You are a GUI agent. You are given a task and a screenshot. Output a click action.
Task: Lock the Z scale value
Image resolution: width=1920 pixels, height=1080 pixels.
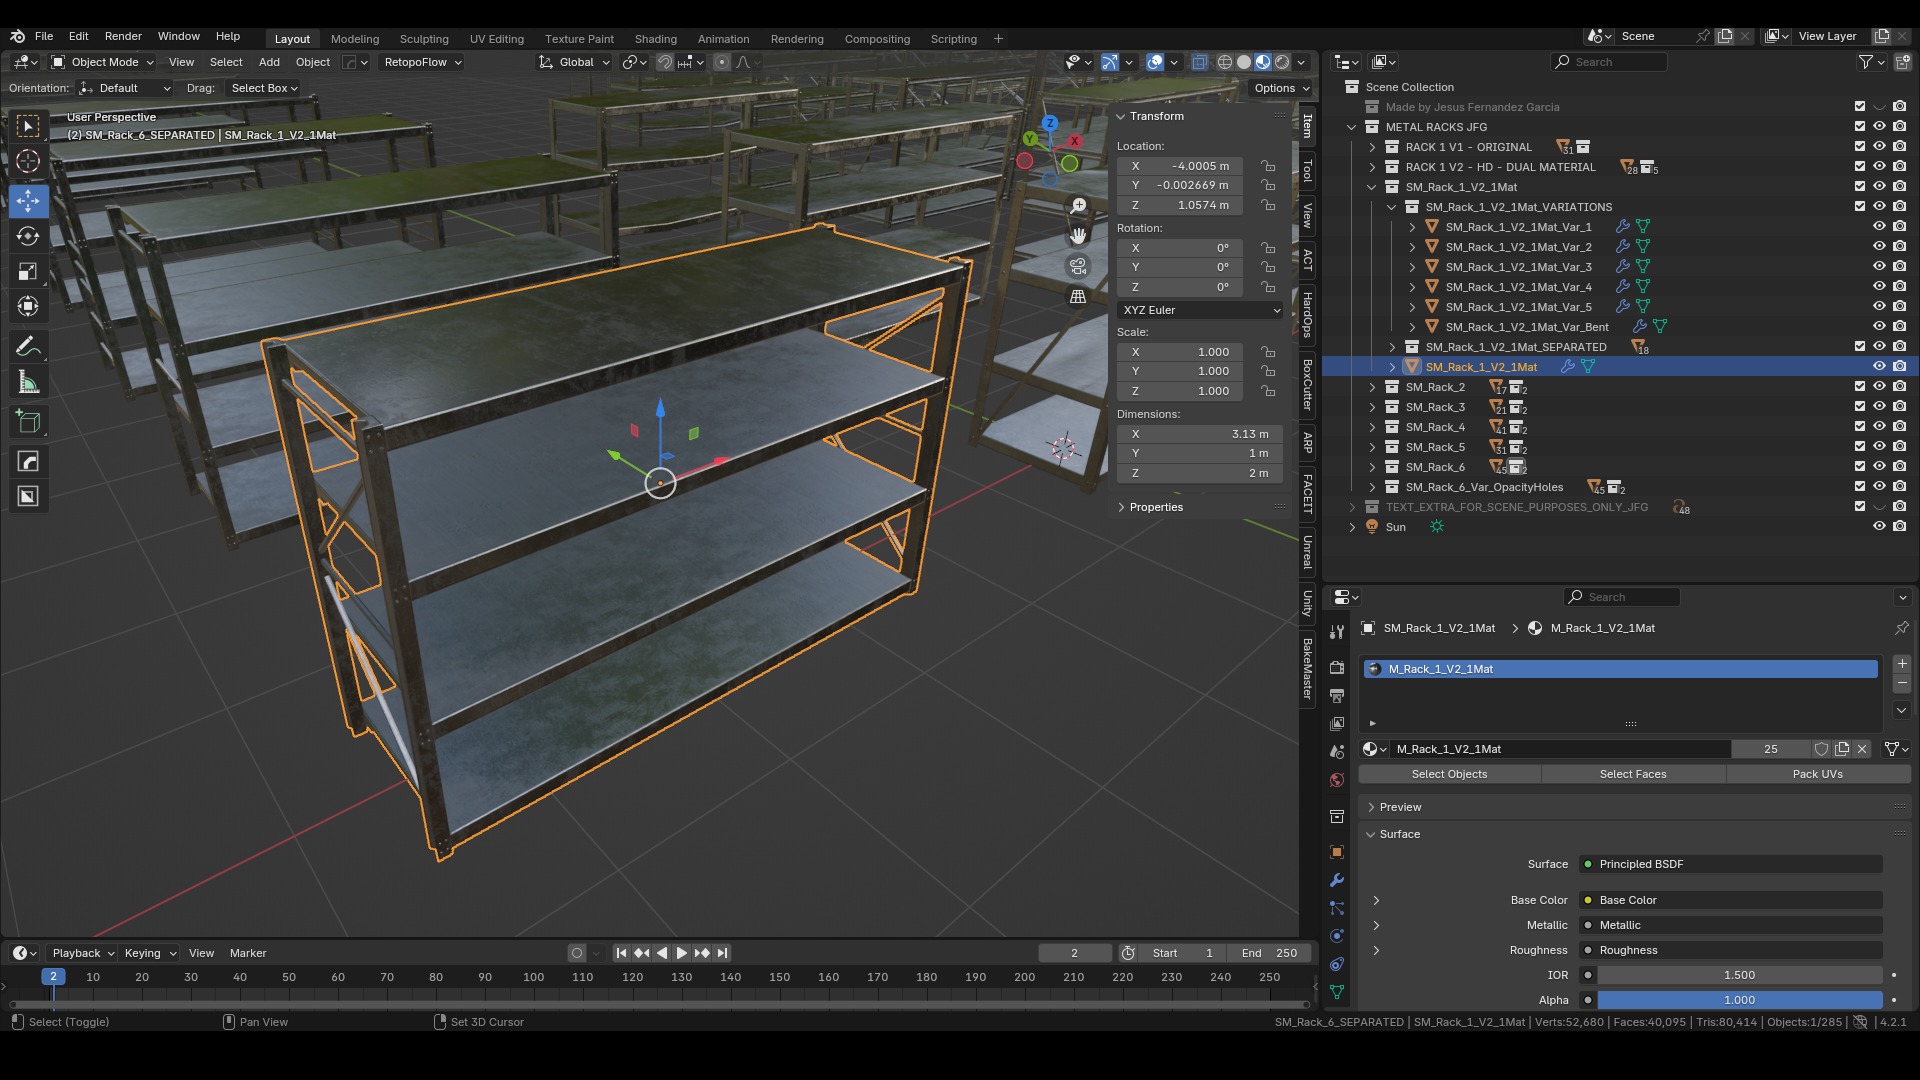1268,391
